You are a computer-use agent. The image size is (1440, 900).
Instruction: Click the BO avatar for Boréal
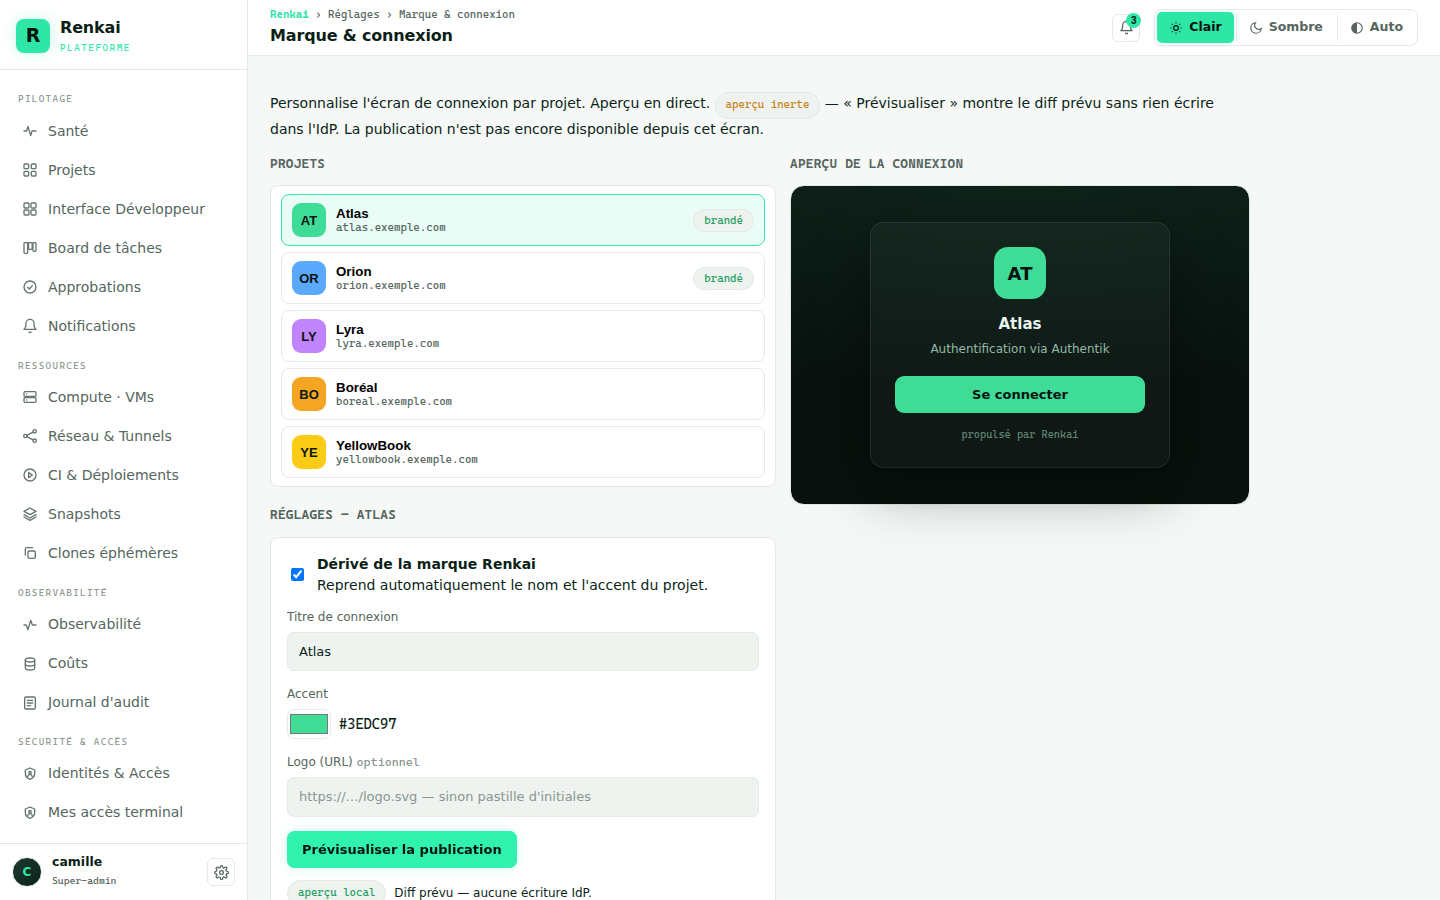click(x=309, y=394)
